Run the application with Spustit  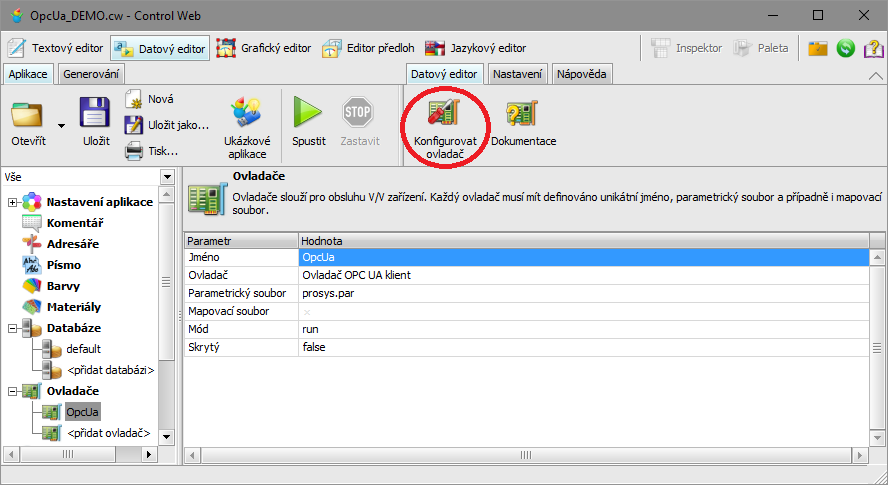coord(308,113)
